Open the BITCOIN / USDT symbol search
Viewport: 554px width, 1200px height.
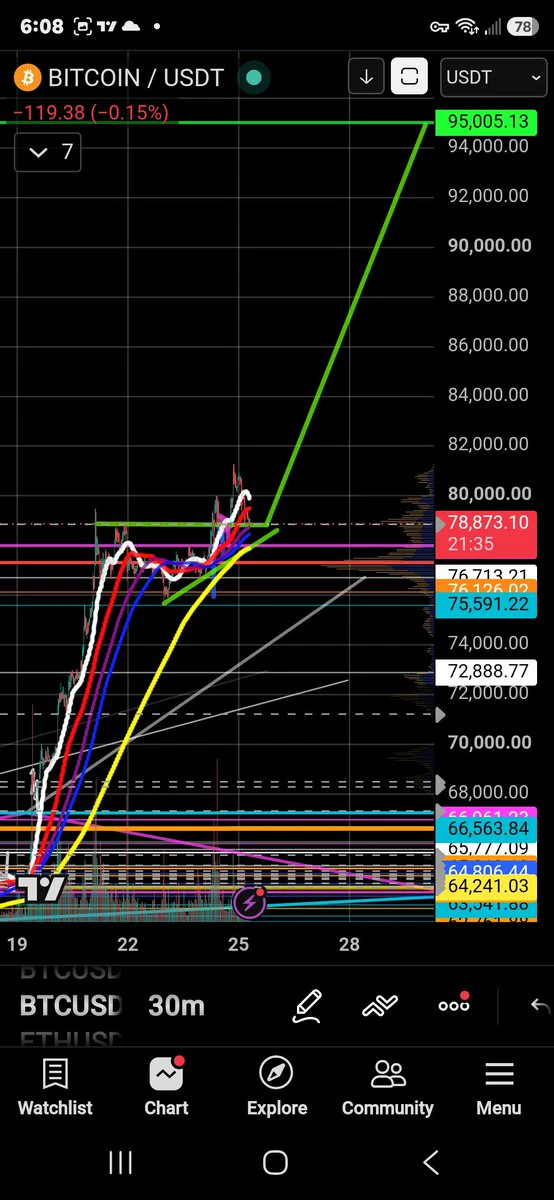tap(136, 77)
